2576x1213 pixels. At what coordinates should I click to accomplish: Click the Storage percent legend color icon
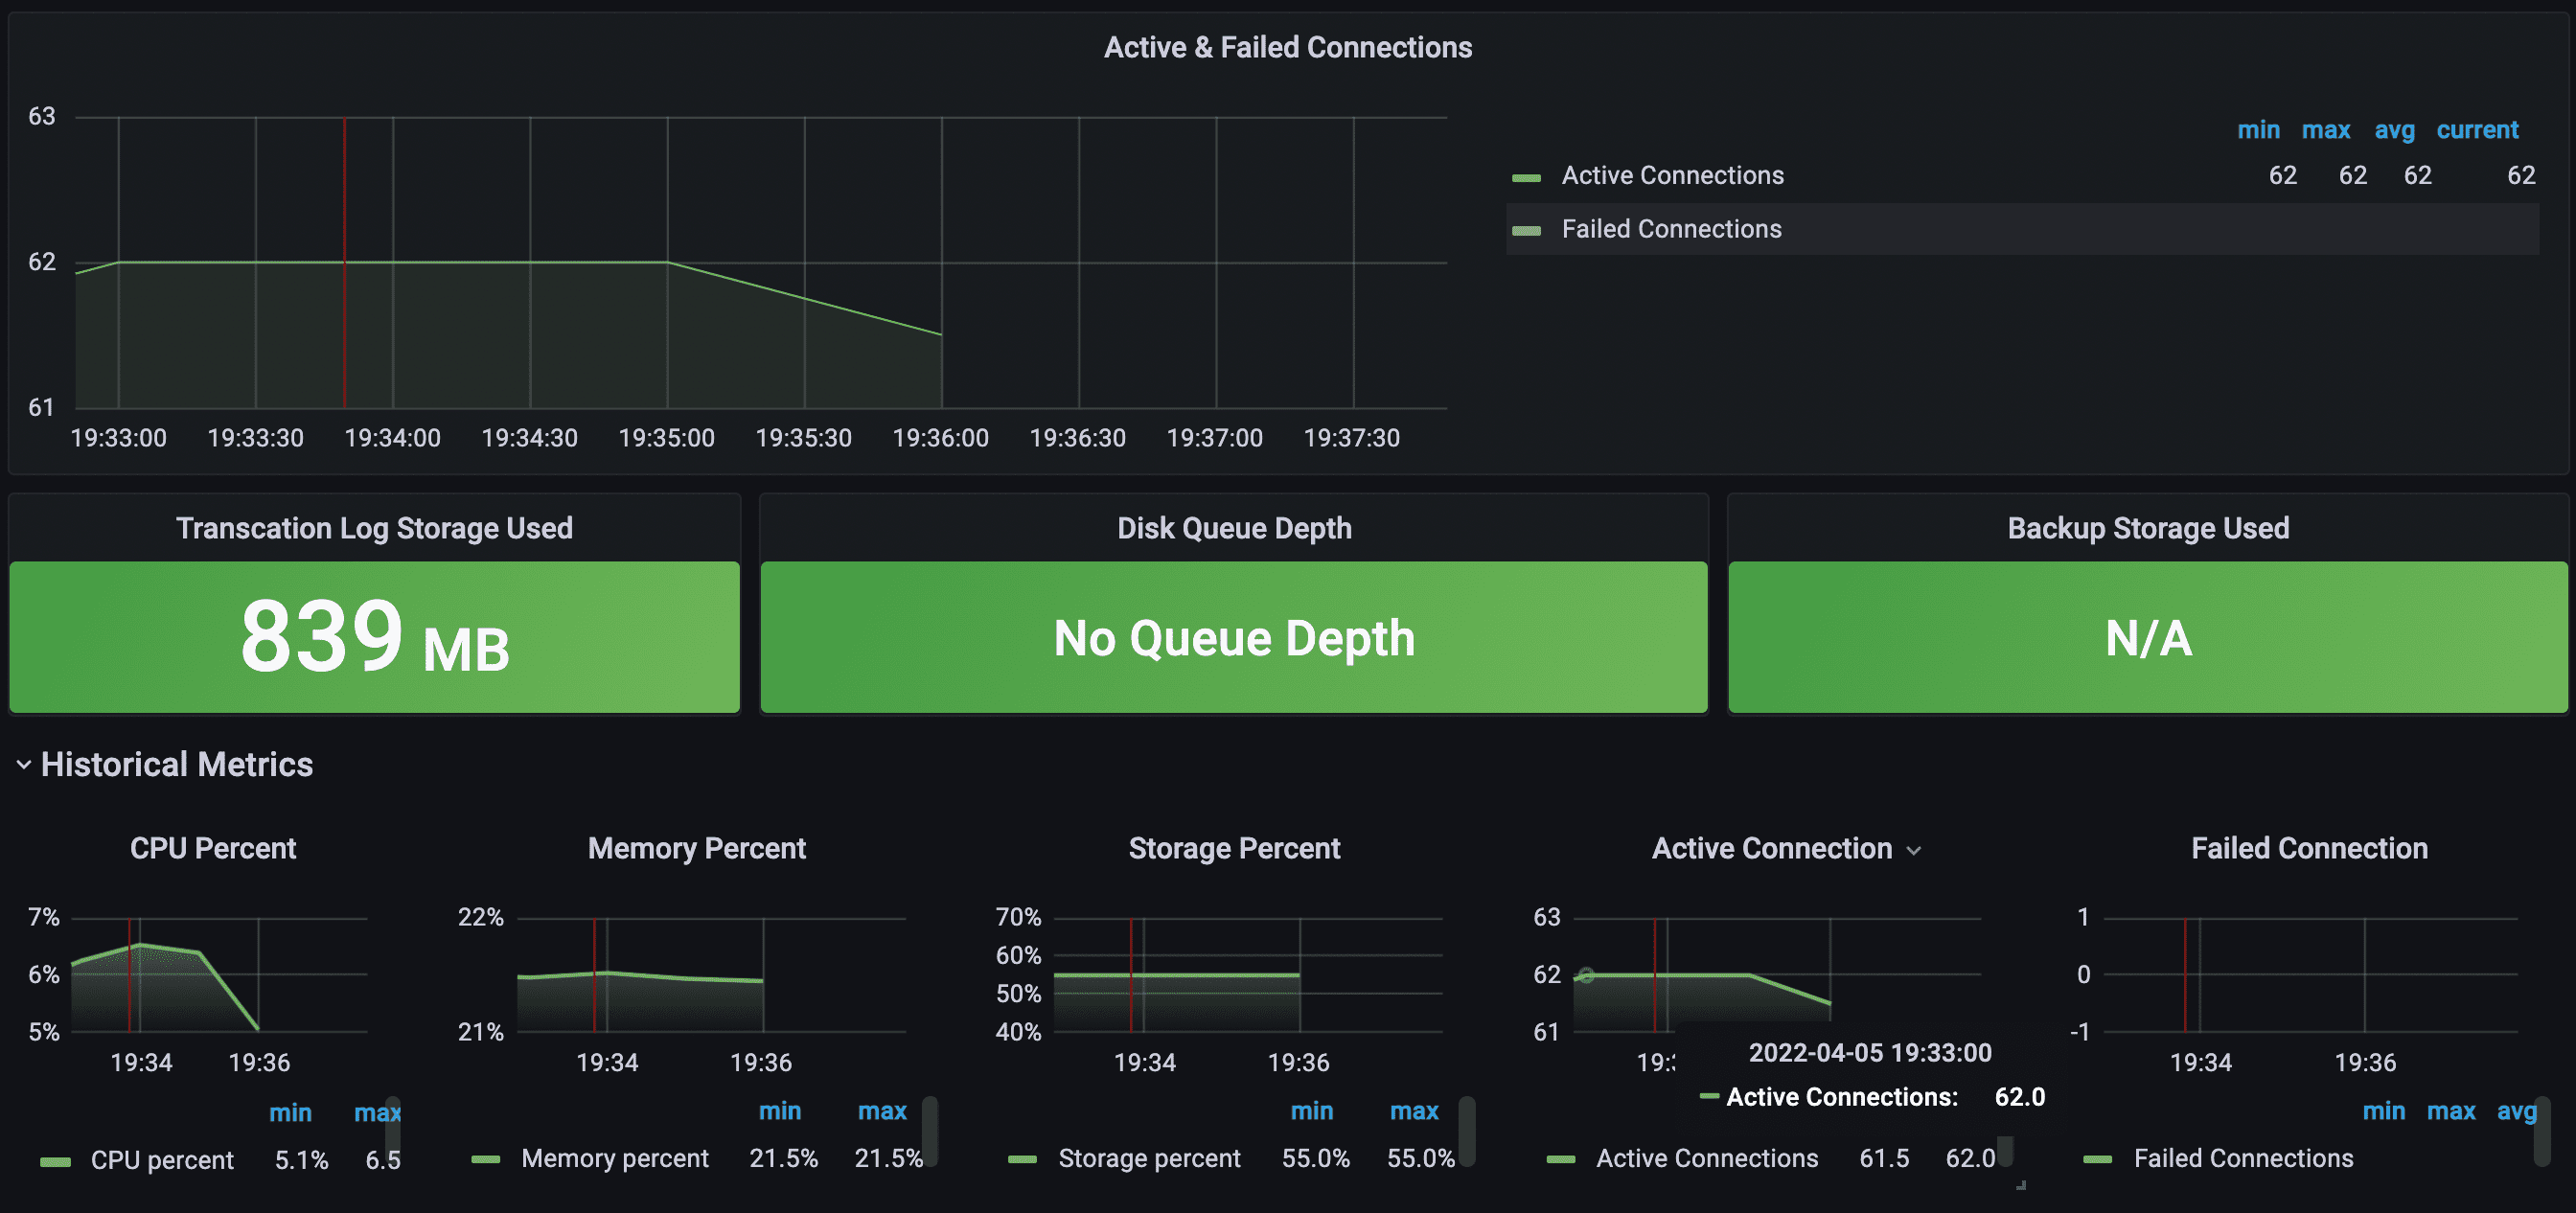pos(1022,1159)
